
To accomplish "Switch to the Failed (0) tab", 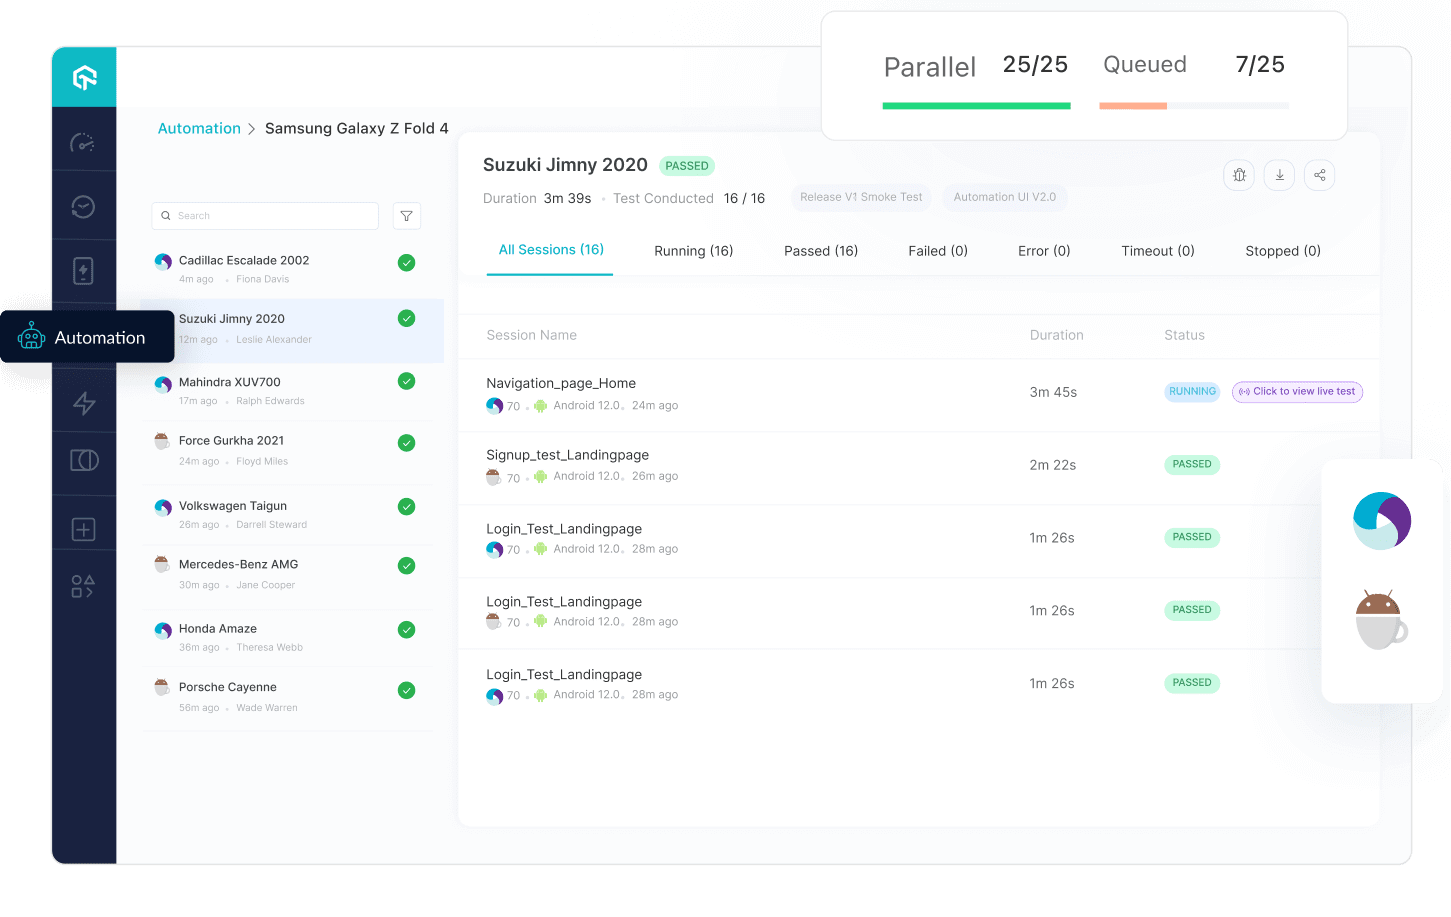I will click(x=936, y=251).
